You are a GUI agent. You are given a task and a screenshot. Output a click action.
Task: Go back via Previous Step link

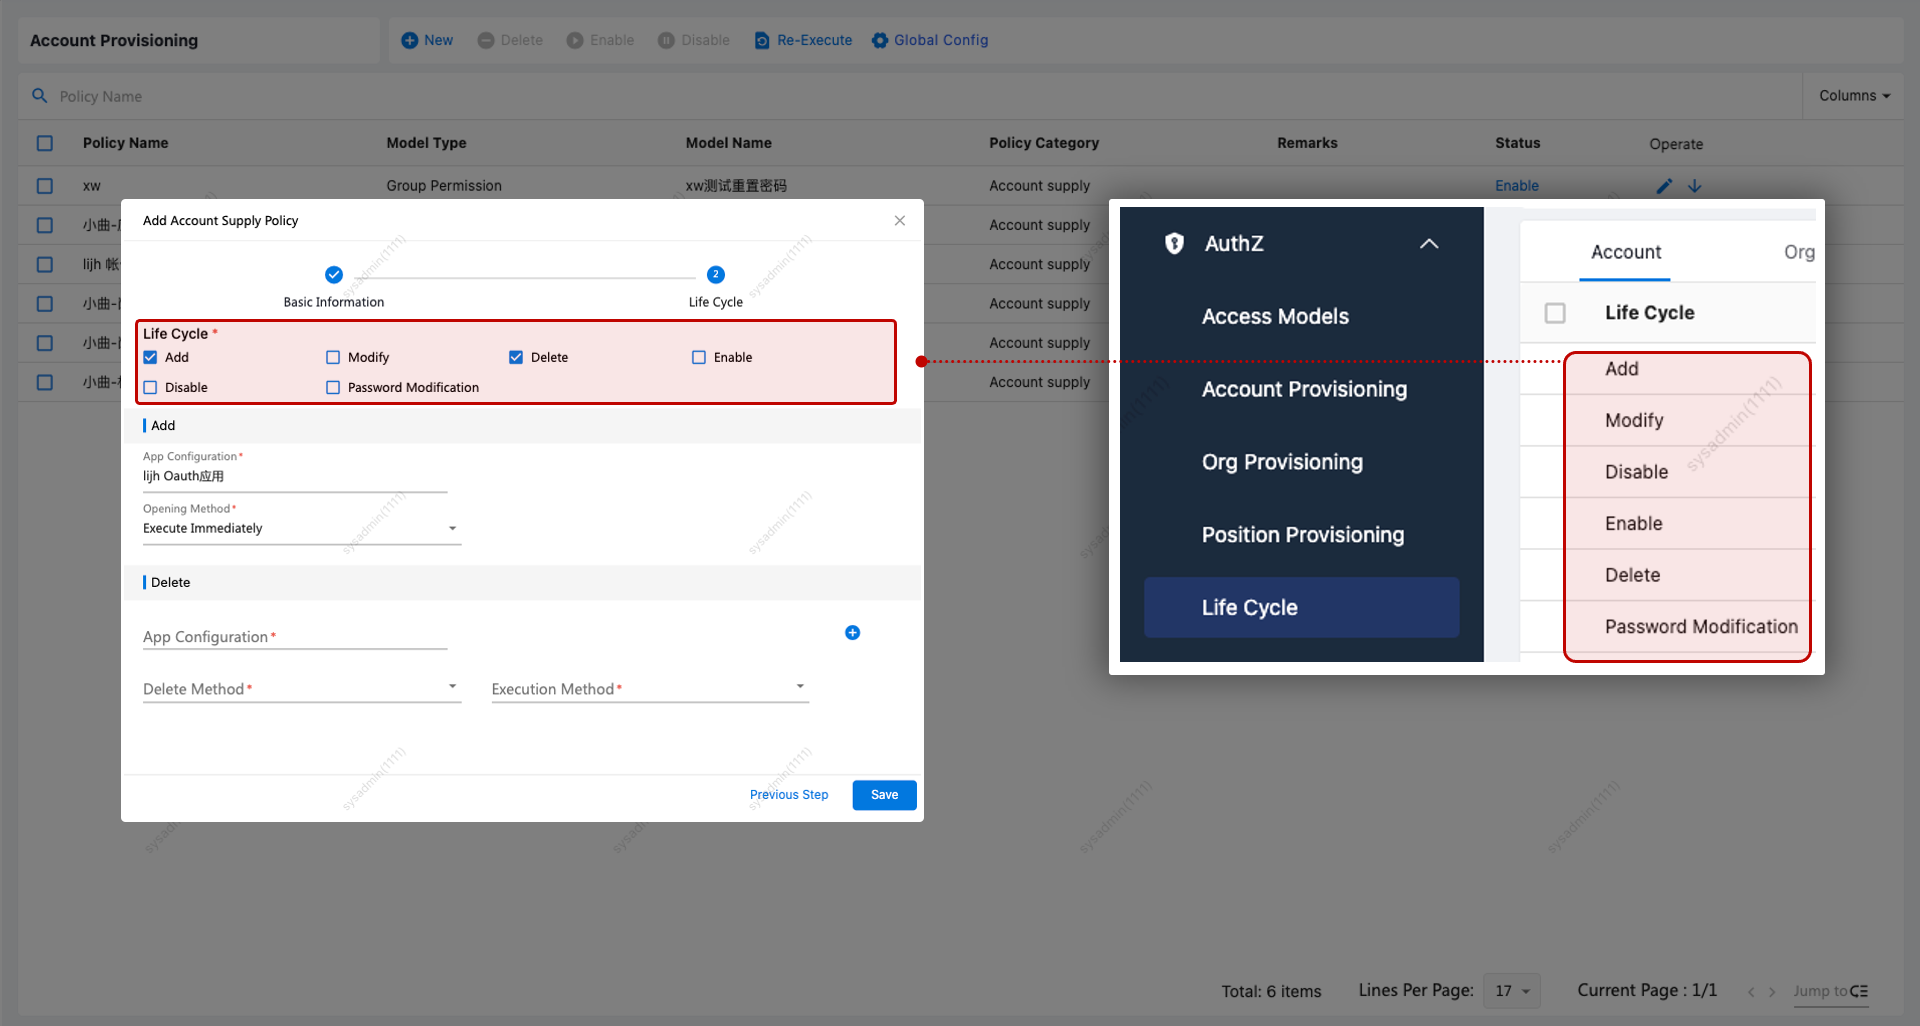(789, 795)
